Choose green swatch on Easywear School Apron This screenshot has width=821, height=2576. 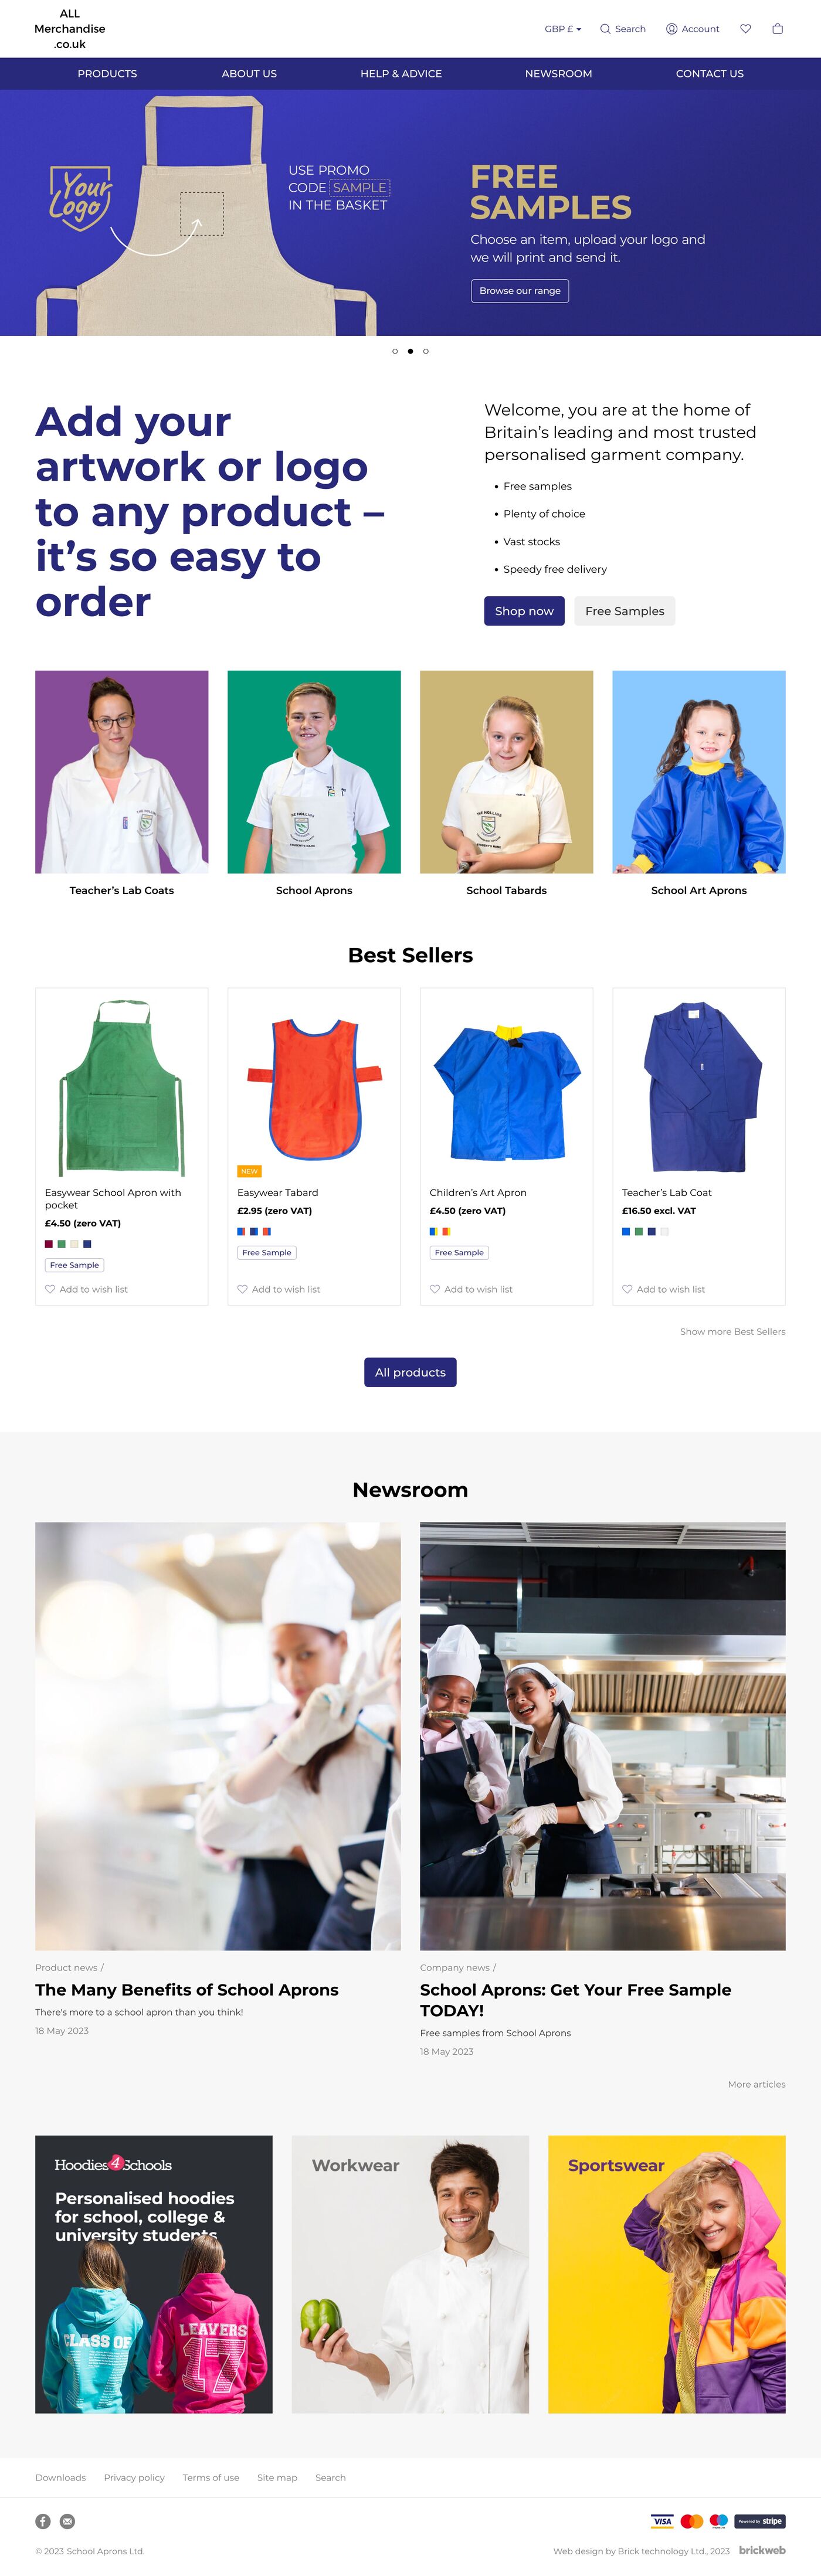pyautogui.click(x=61, y=1244)
